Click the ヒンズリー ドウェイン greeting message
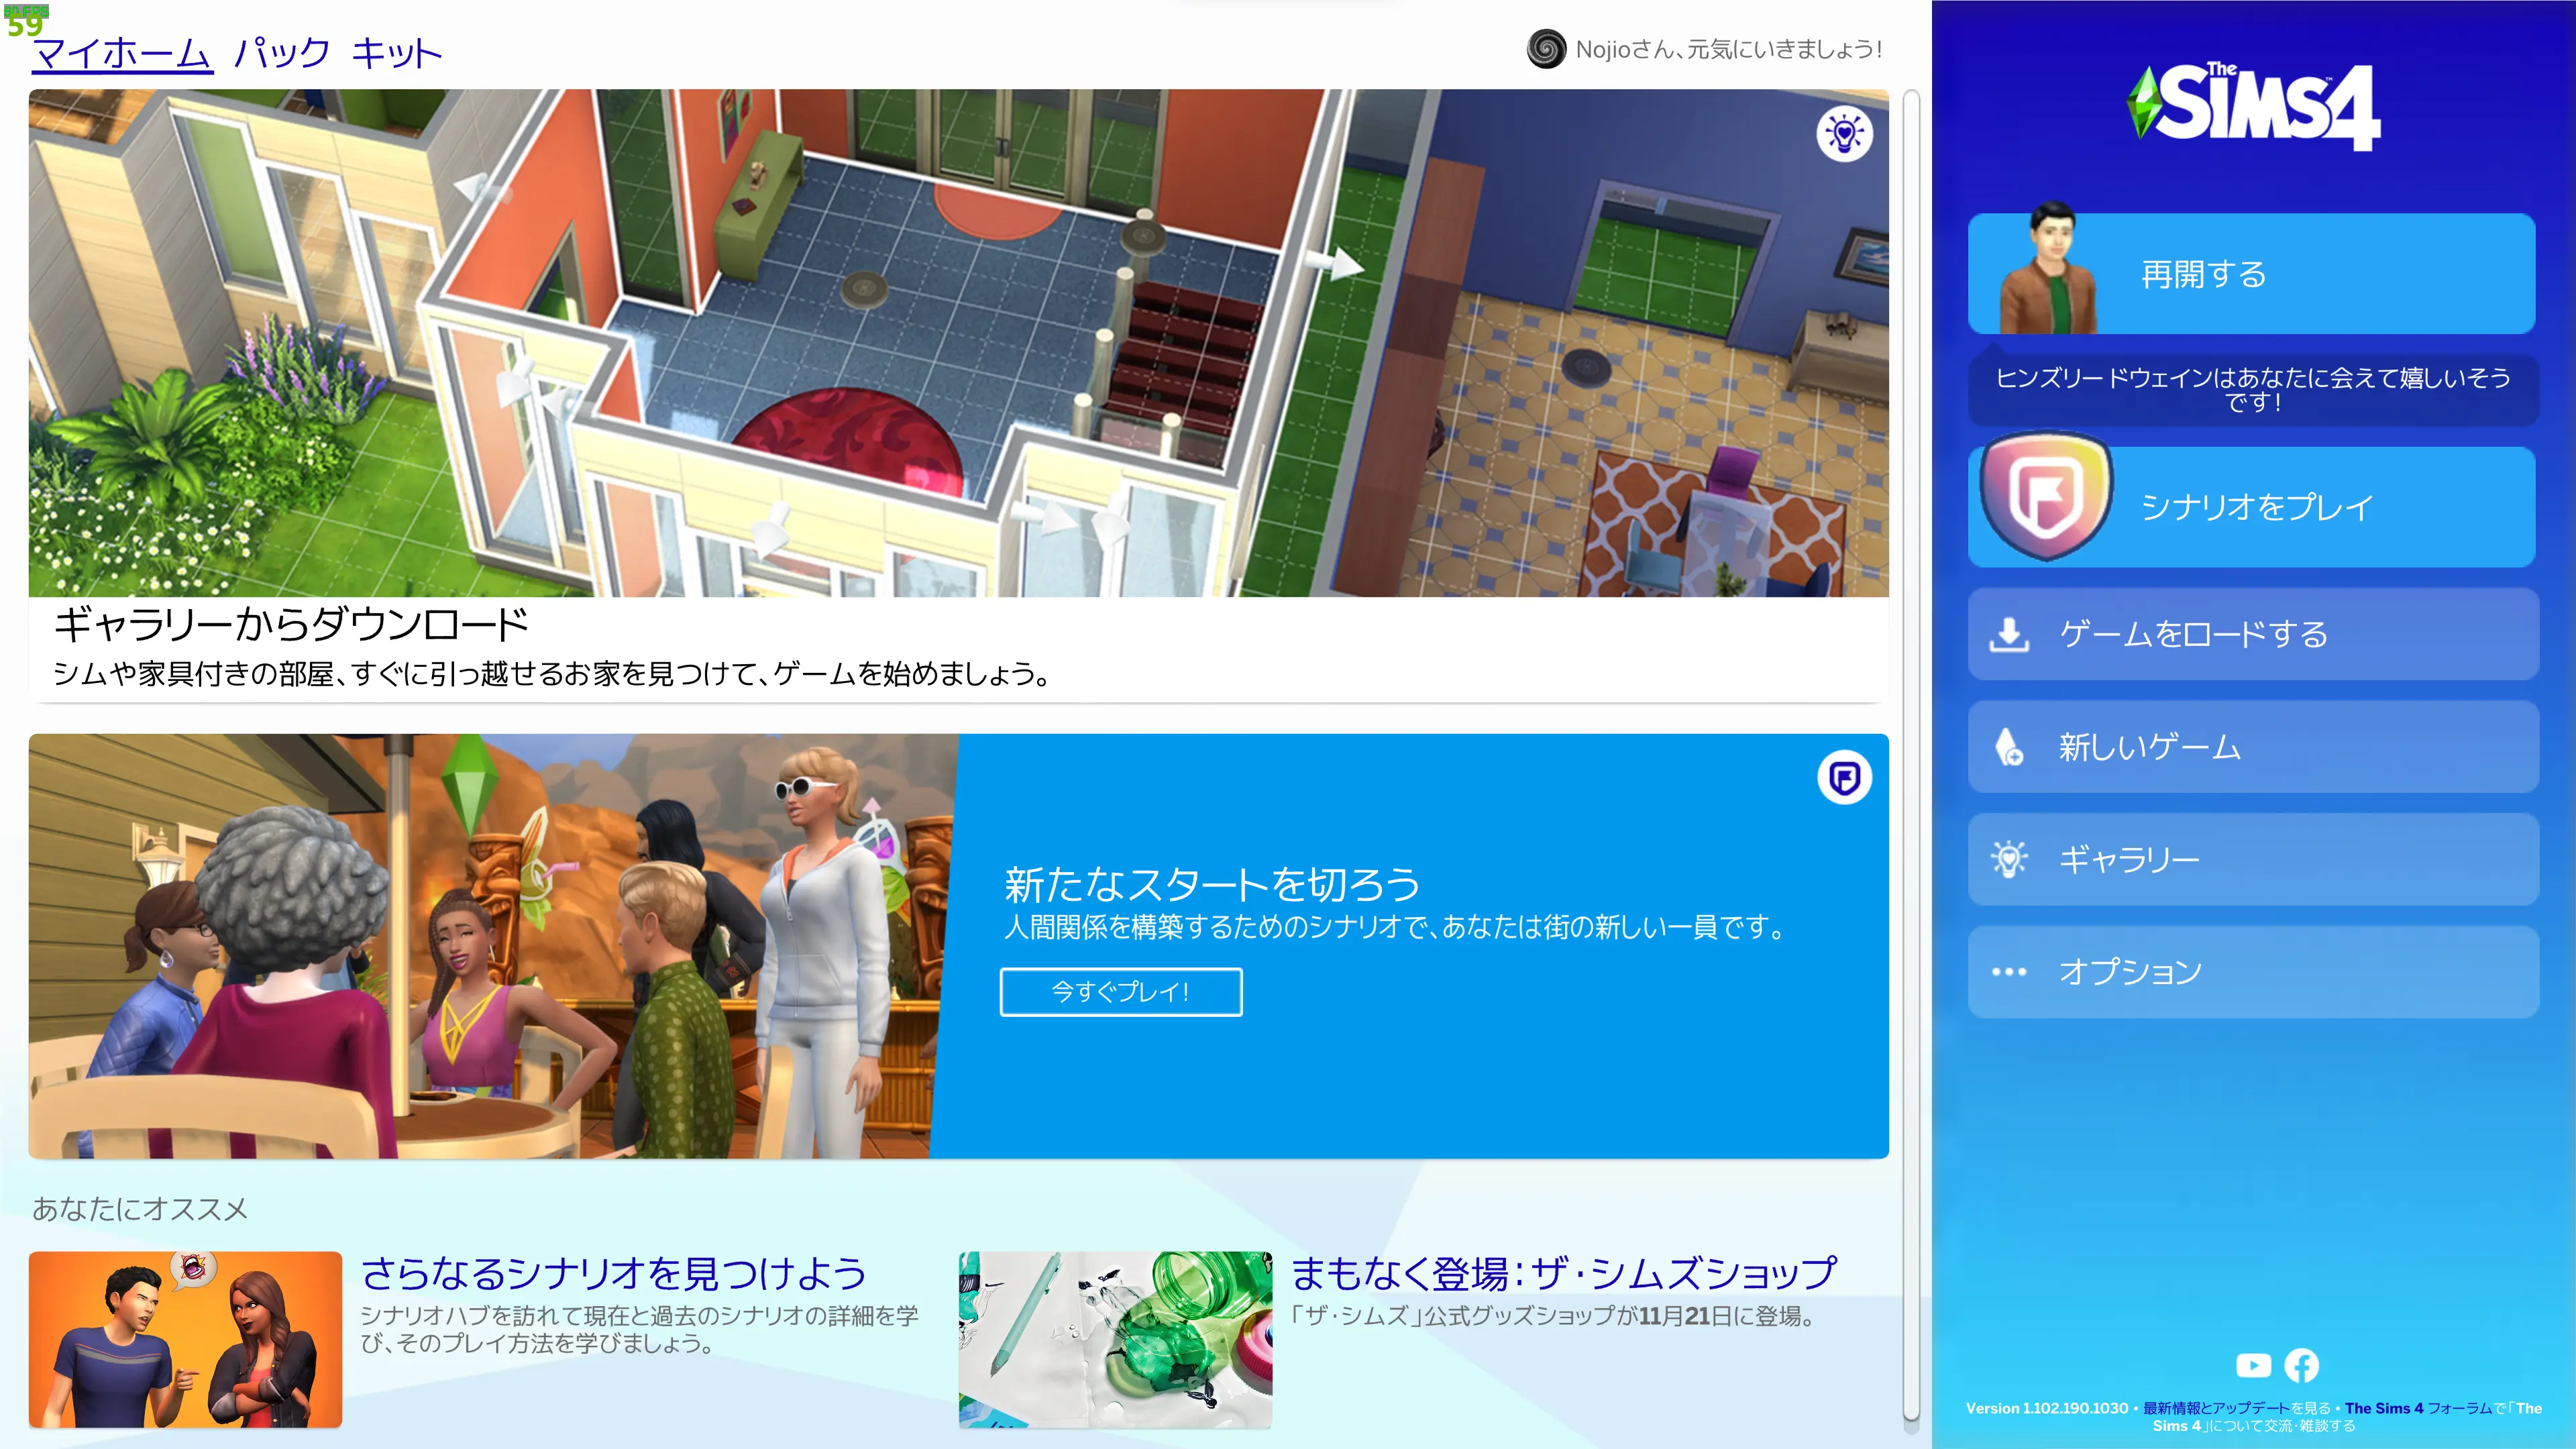Image resolution: width=2576 pixels, height=1449 pixels. coord(2252,389)
